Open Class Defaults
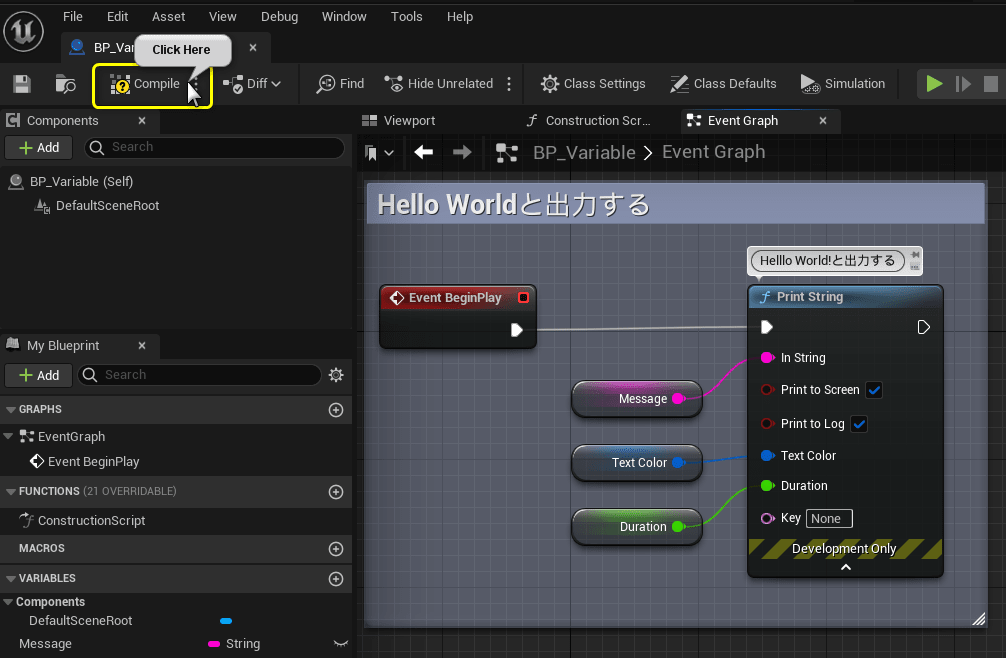The width and height of the screenshot is (1006, 658). (723, 83)
